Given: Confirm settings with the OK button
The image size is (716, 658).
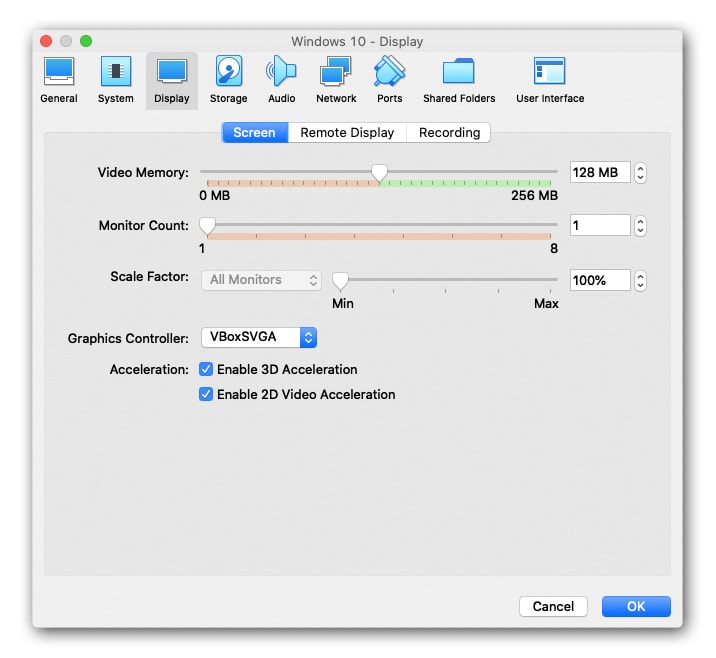Looking at the screenshot, I should [636, 606].
